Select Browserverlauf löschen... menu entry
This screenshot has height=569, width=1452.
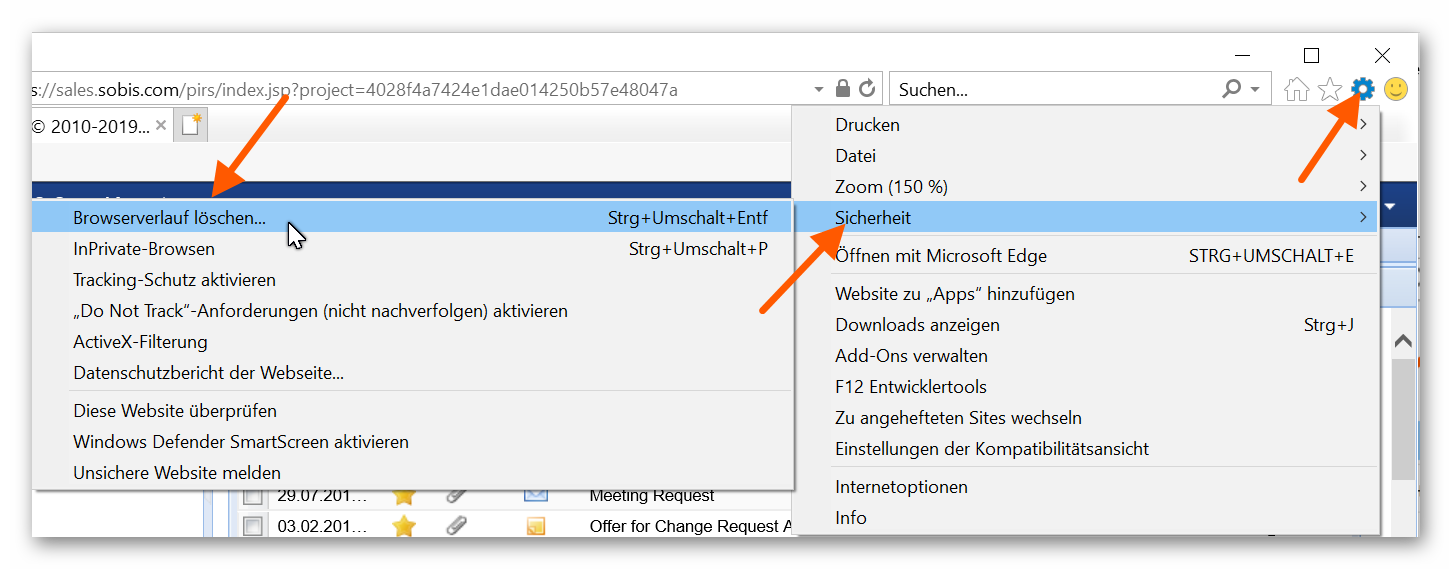click(170, 218)
